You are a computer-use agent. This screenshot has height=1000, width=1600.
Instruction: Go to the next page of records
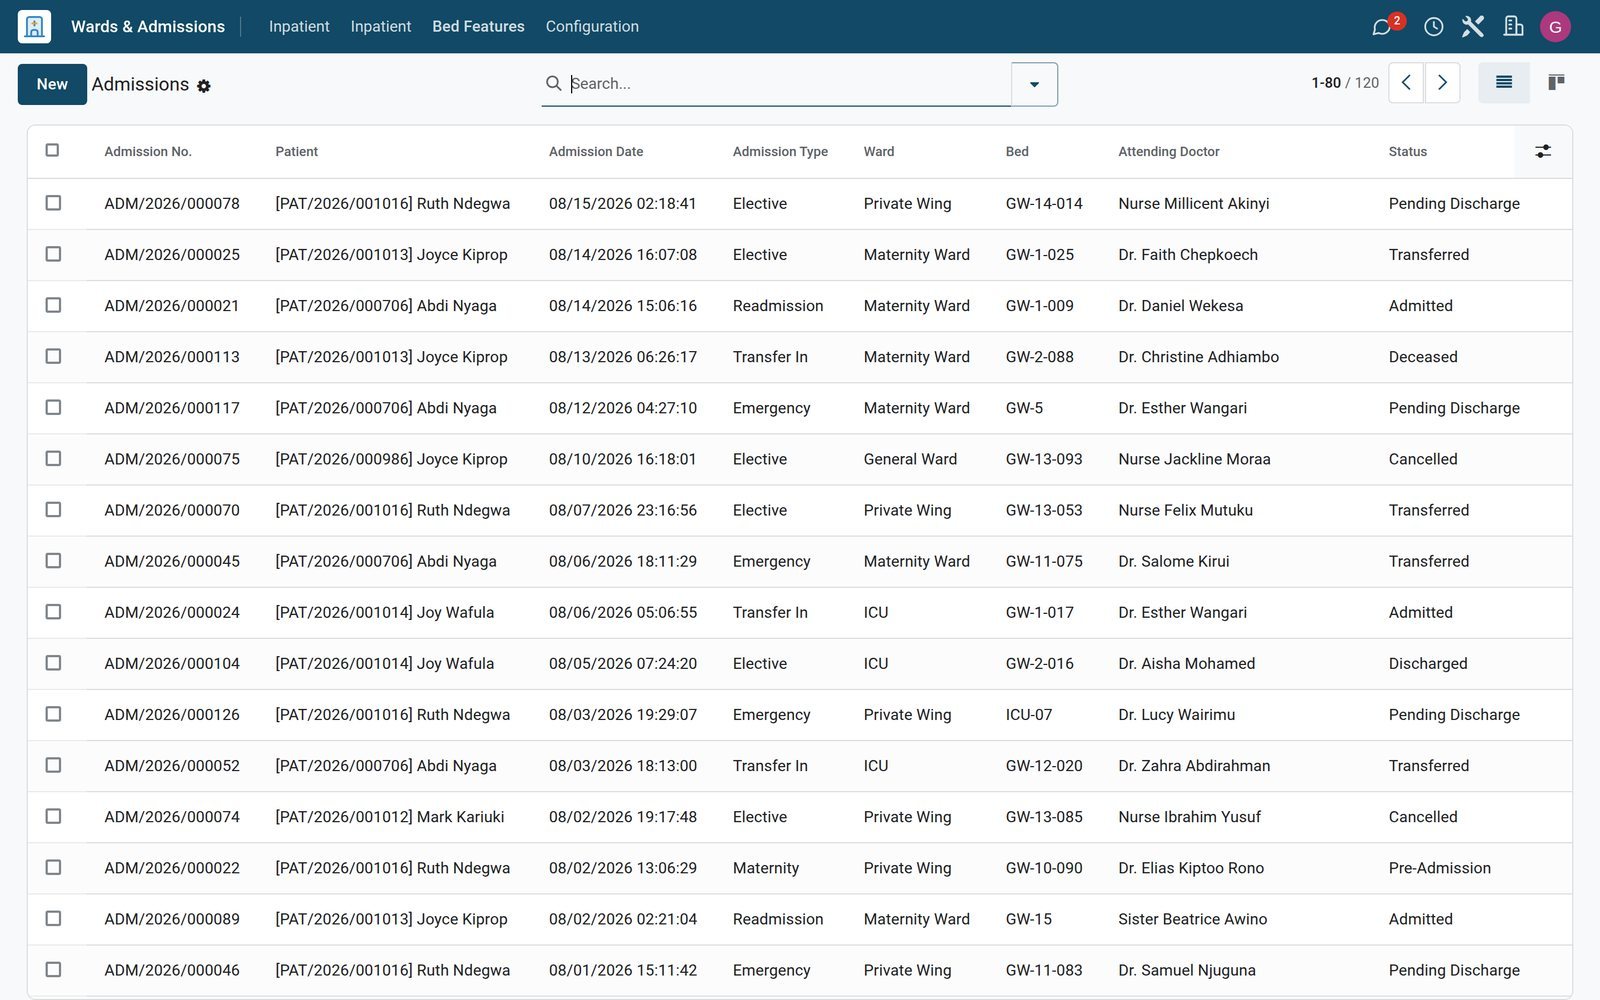1442,83
